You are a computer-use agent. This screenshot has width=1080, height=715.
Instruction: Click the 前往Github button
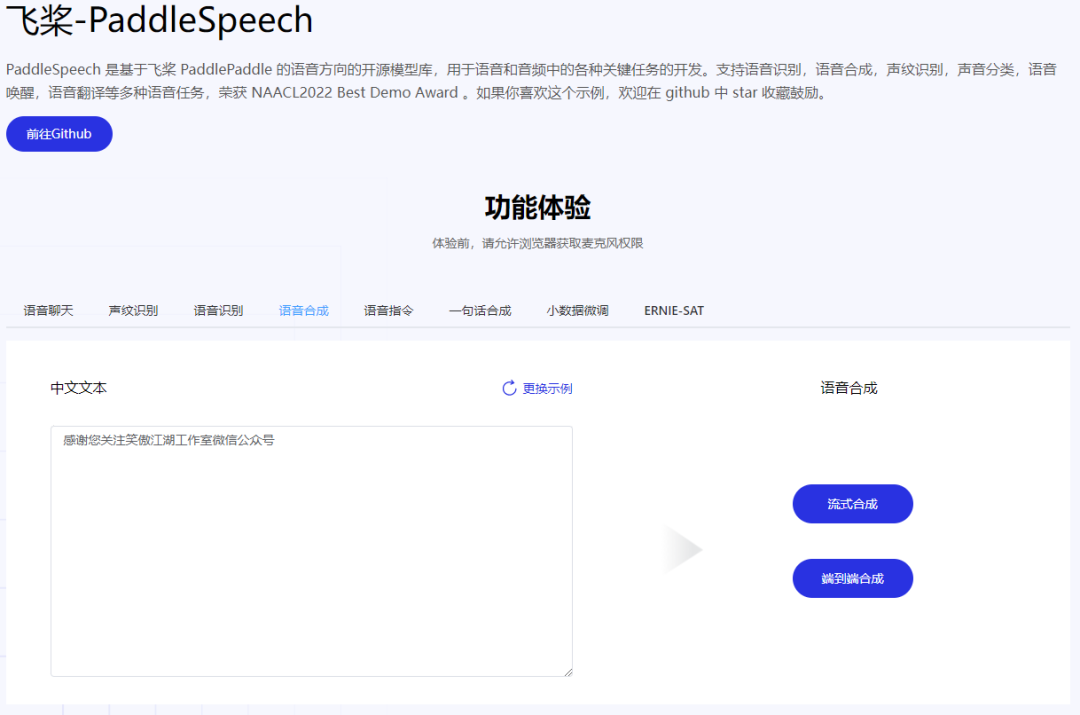(59, 133)
